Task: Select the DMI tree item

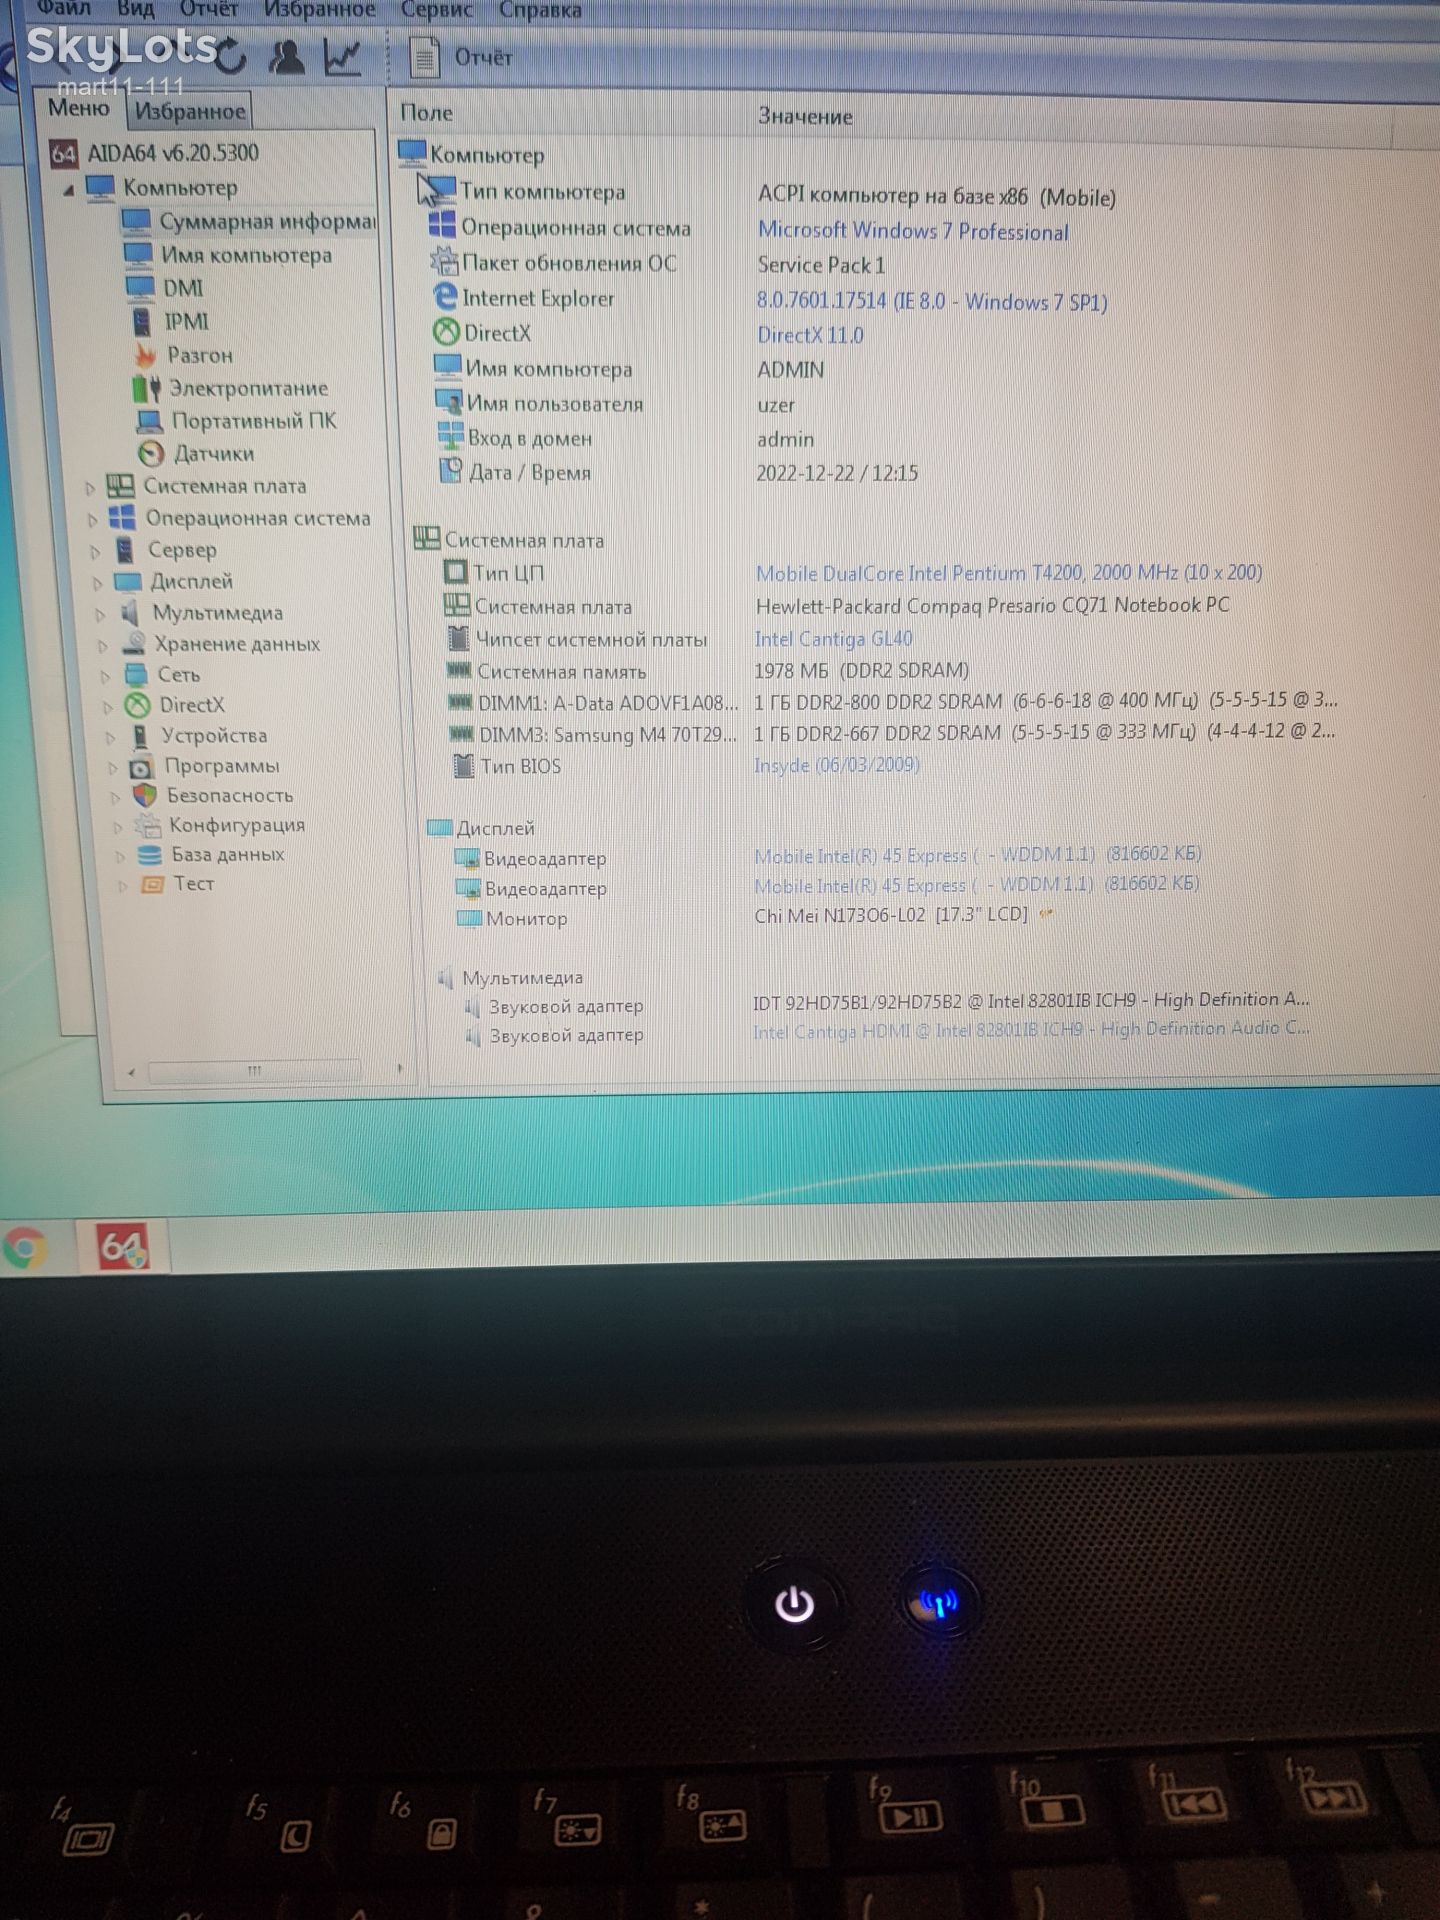Action: coord(182,288)
